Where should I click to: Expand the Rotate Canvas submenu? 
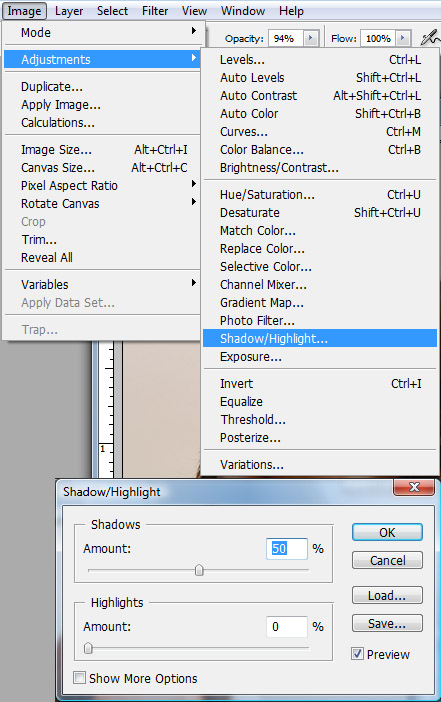tap(102, 204)
